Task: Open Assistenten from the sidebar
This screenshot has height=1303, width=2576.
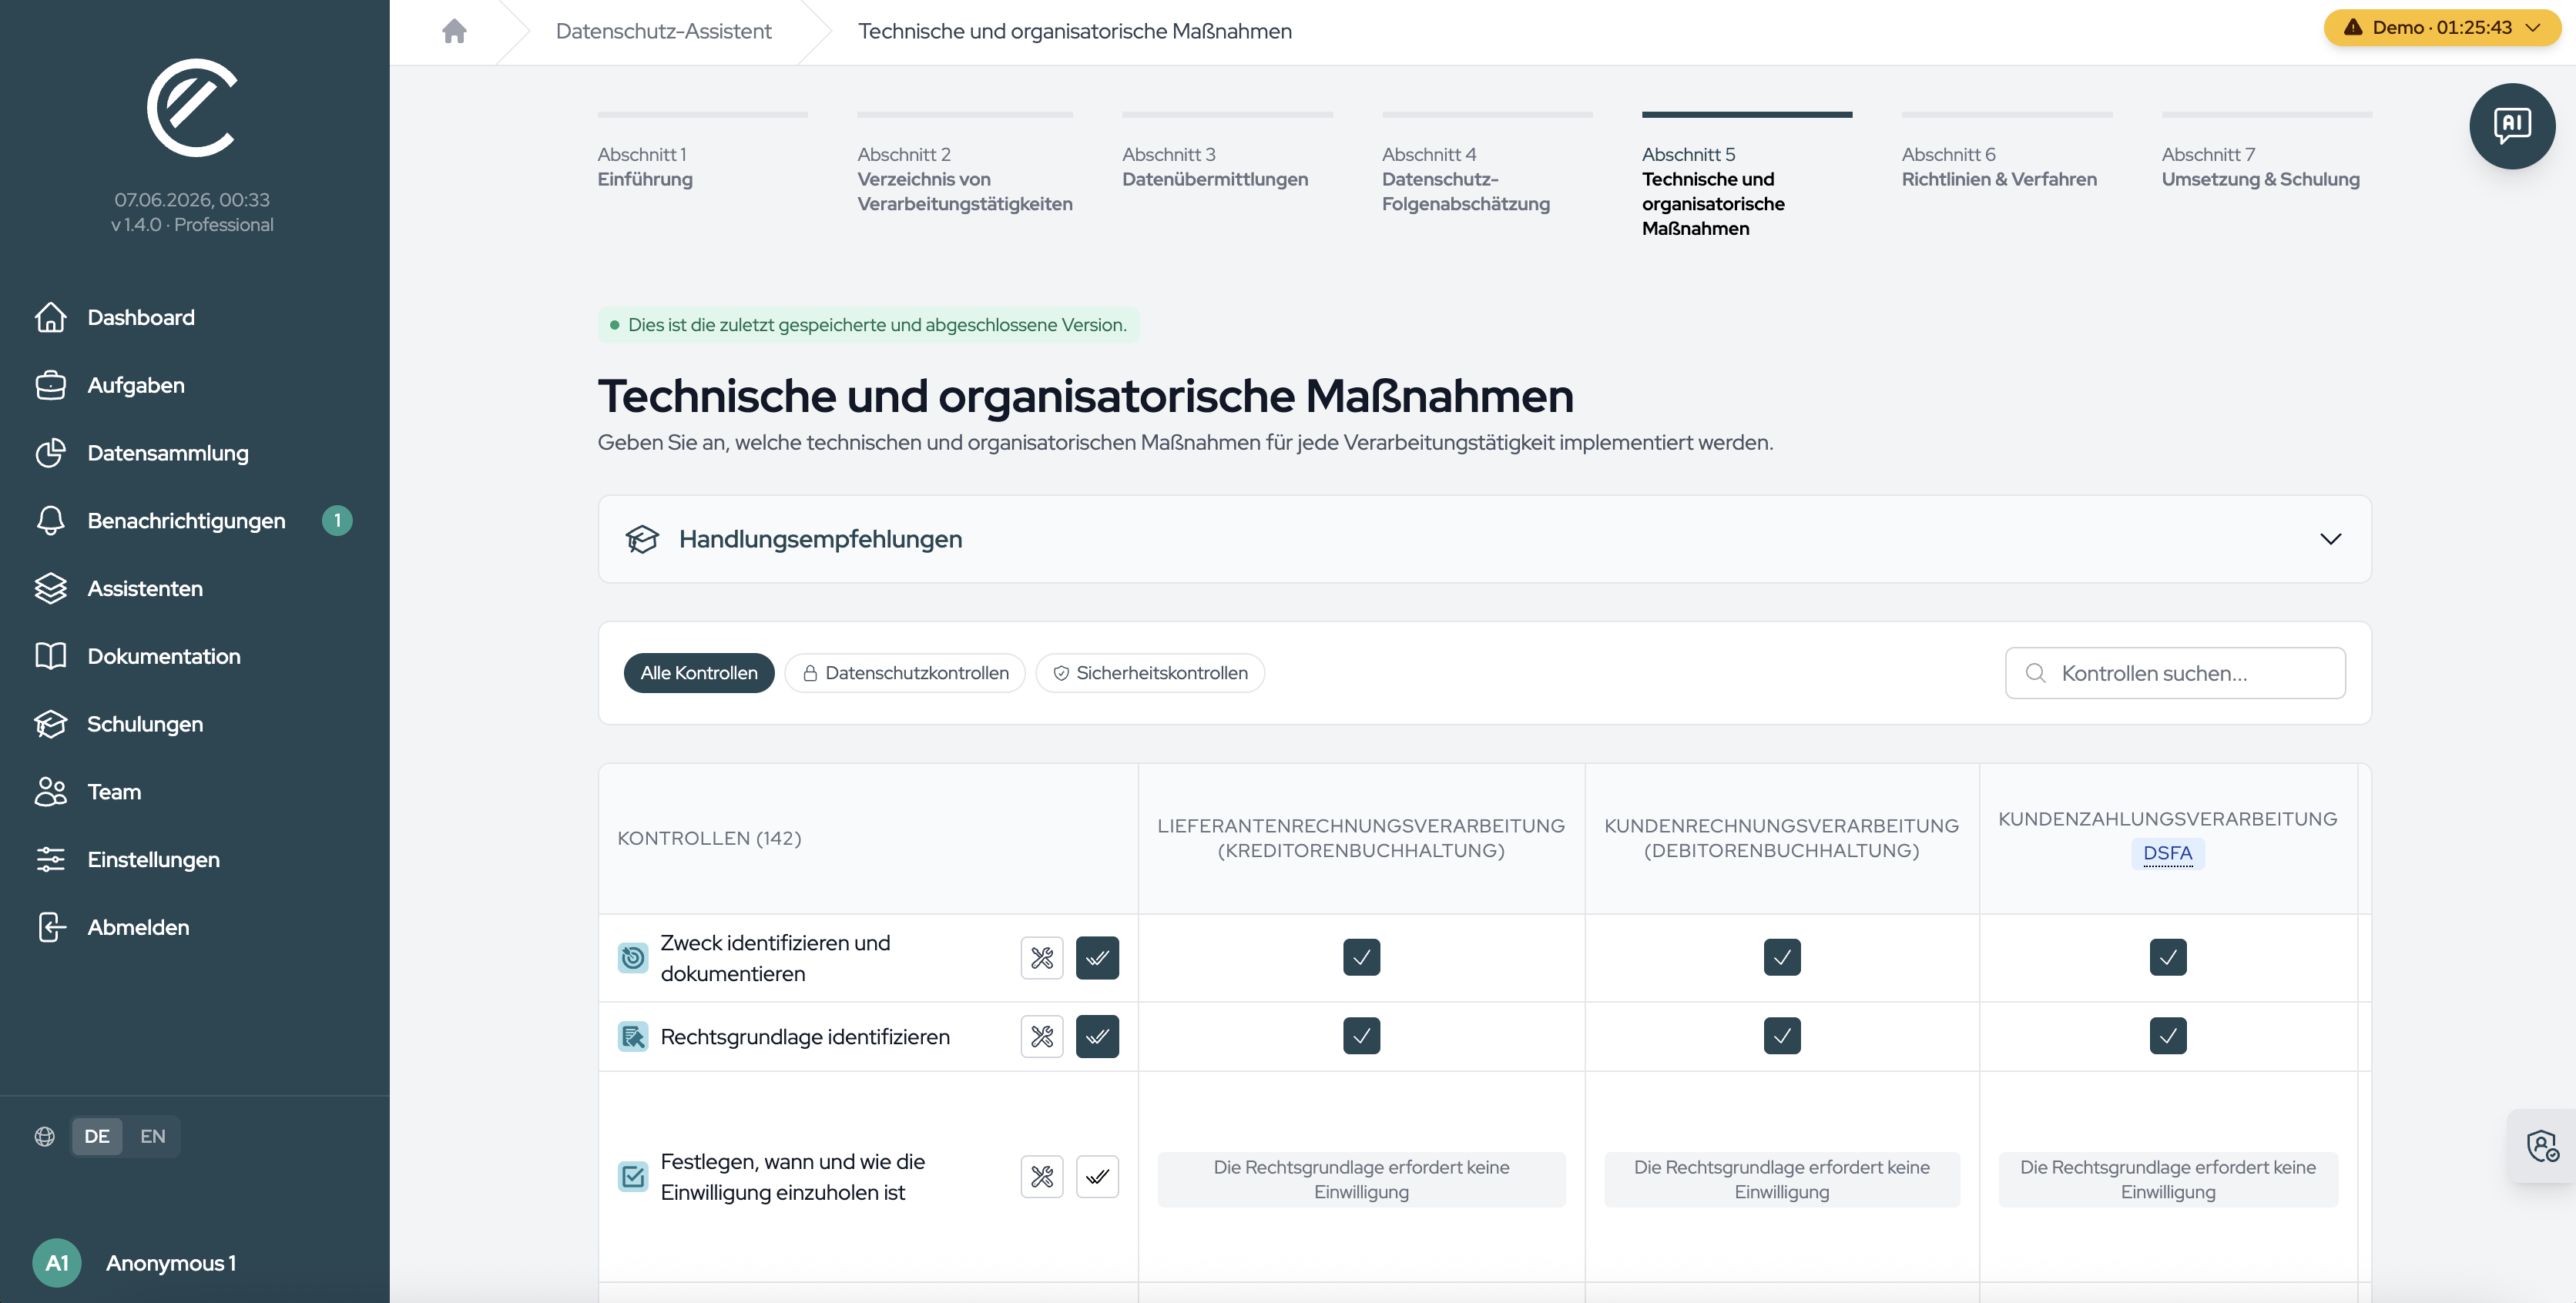Action: pyautogui.click(x=144, y=588)
